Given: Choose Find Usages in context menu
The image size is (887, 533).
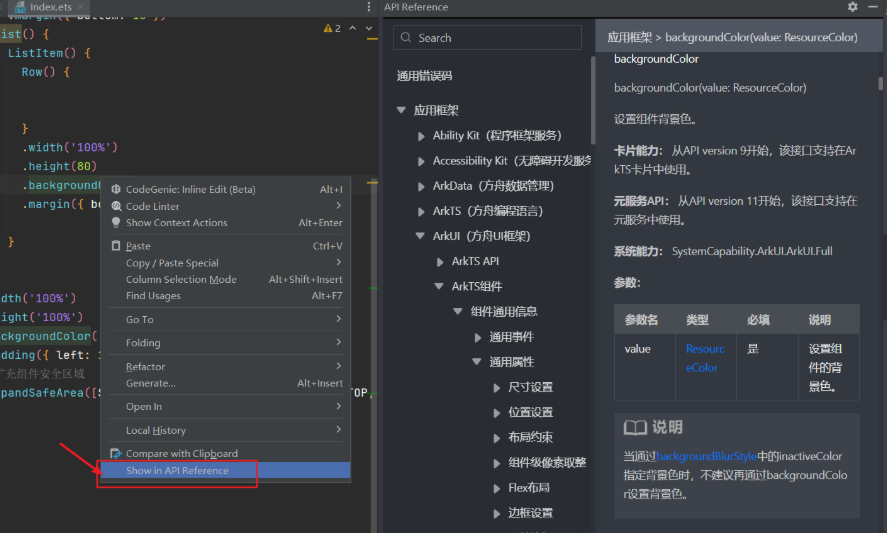Looking at the screenshot, I should (x=226, y=295).
